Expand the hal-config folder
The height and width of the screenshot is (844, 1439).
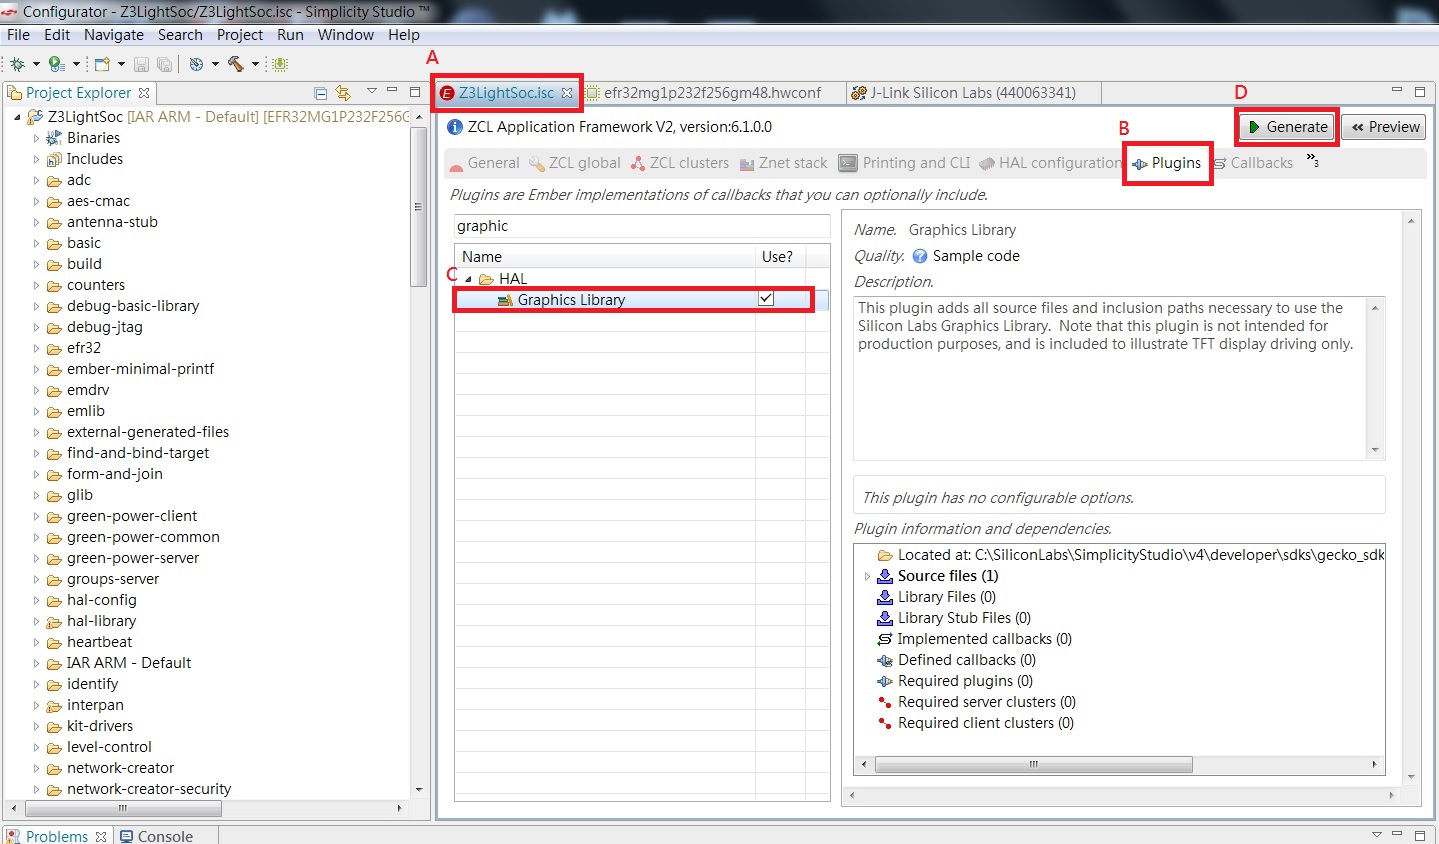[36, 600]
